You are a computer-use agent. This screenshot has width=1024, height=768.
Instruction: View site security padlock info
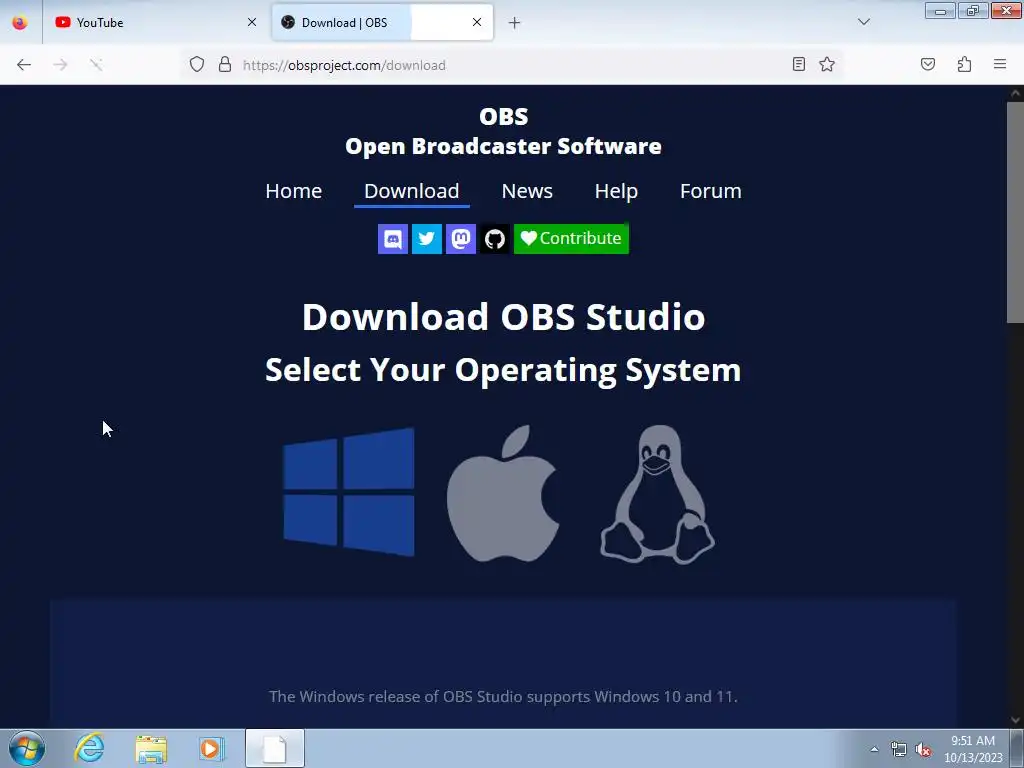225,65
